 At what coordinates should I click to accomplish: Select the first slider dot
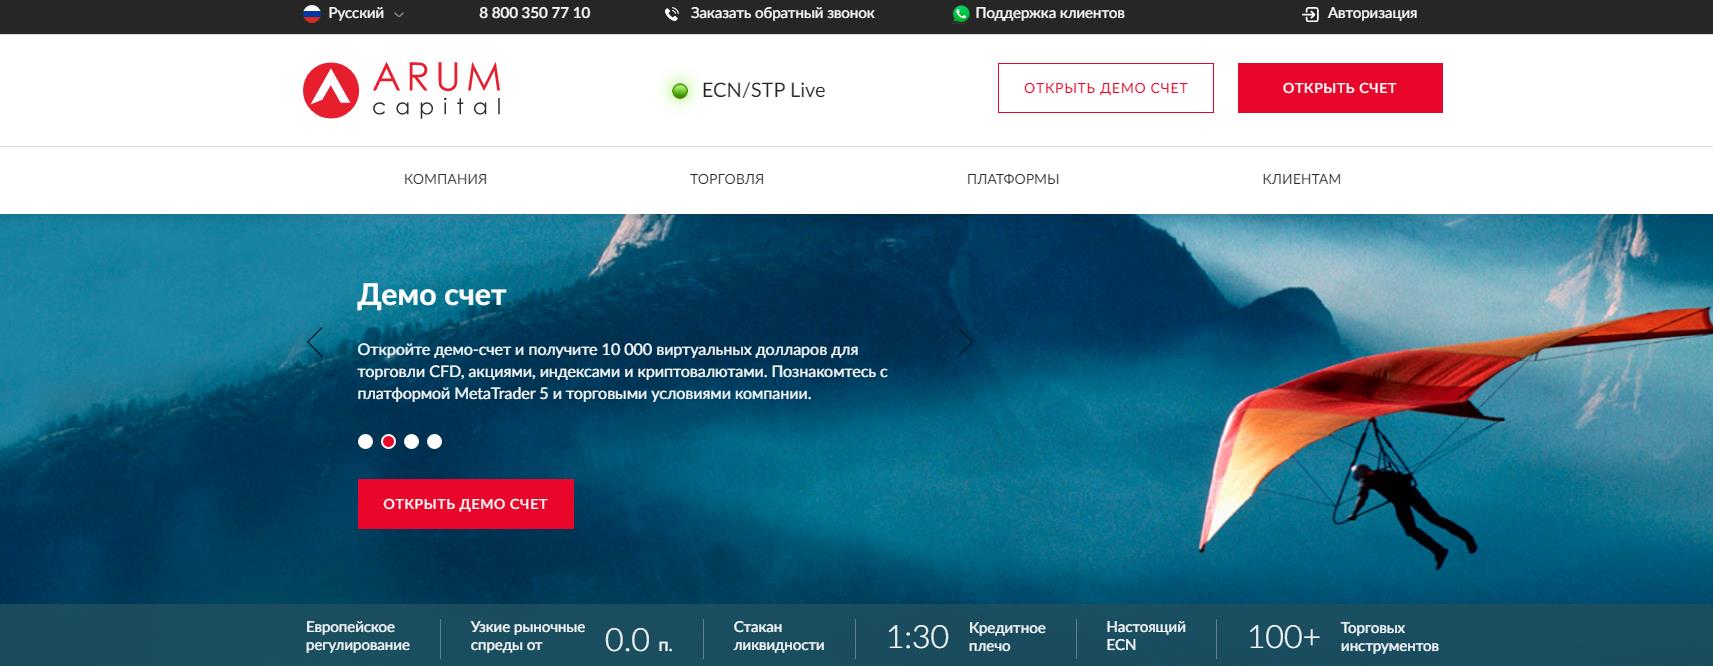coord(365,441)
